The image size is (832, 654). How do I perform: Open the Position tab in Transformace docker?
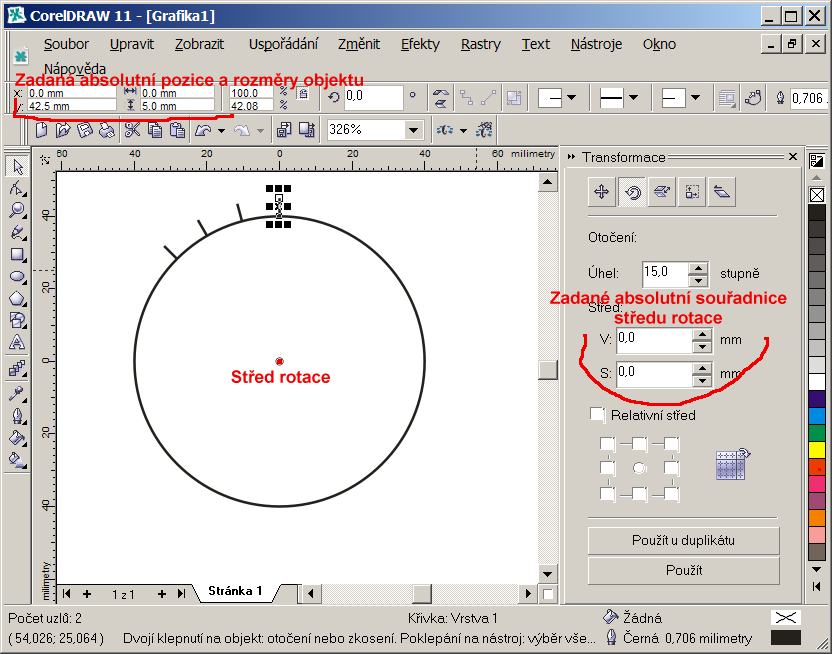601,191
